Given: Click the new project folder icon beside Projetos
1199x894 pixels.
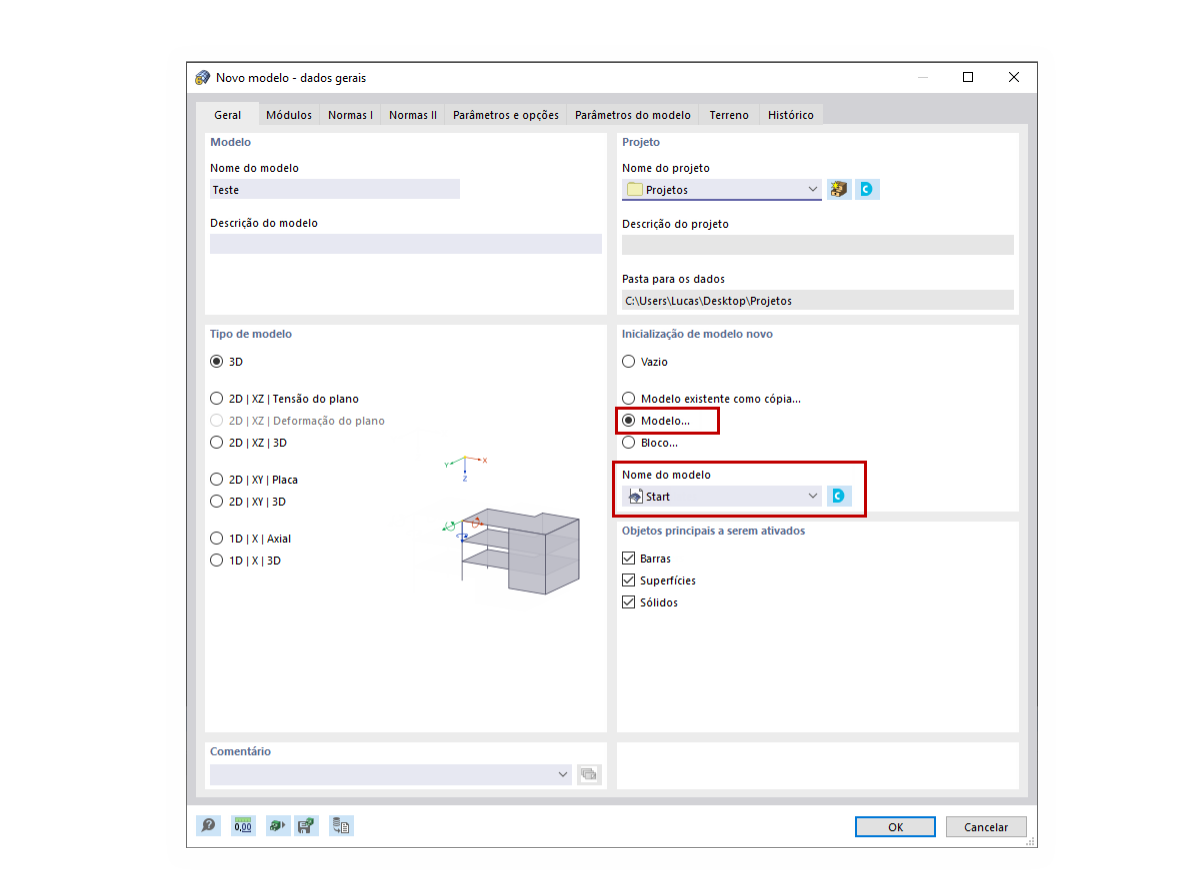Looking at the screenshot, I should [838, 189].
